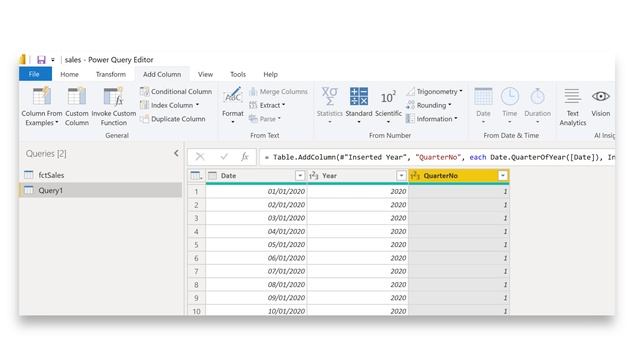Click the Time column tool

coord(510,105)
